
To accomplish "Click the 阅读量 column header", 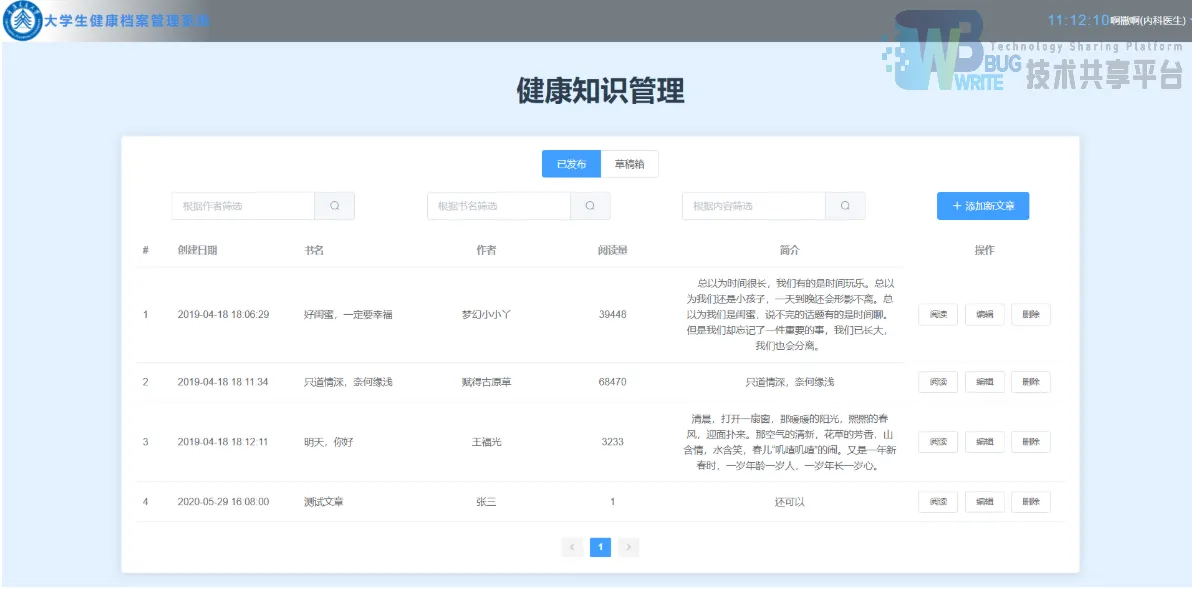I will (x=613, y=251).
